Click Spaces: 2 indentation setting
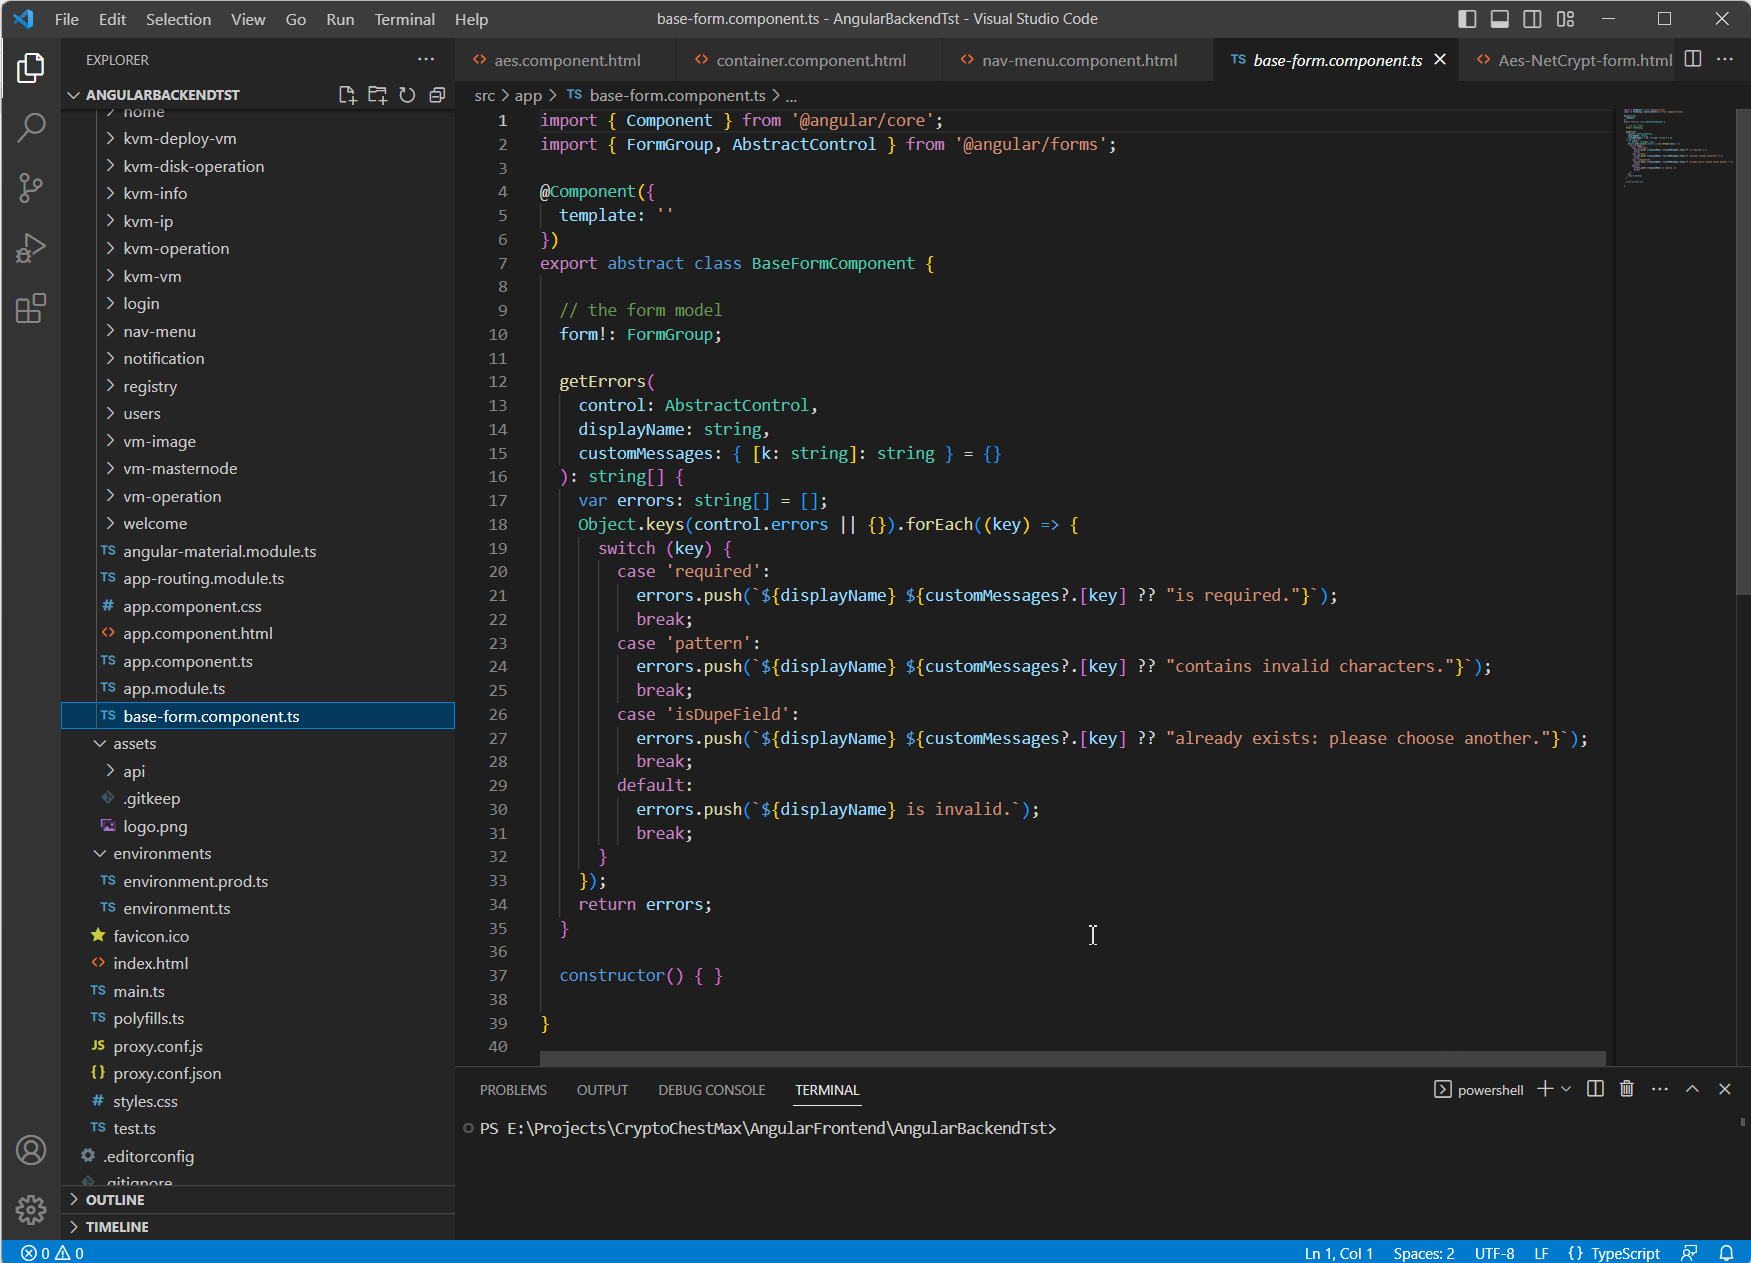This screenshot has width=1751, height=1263. [1423, 1253]
